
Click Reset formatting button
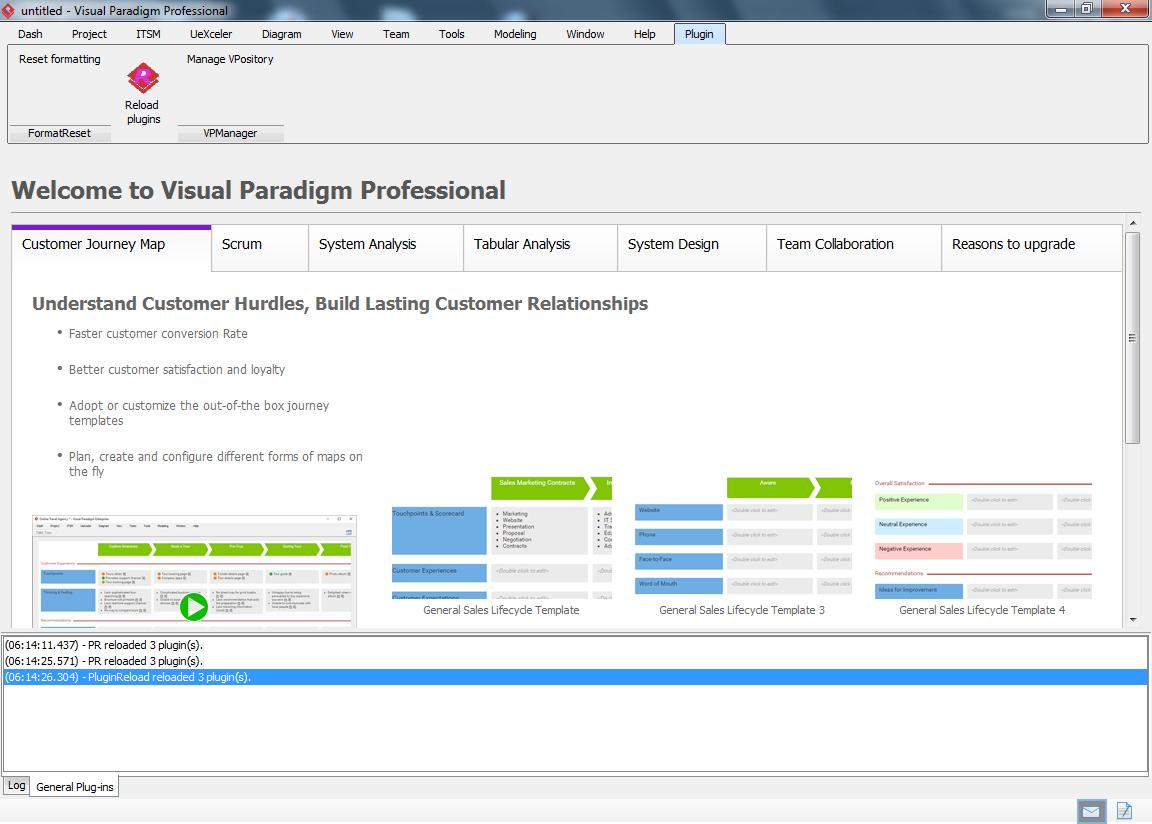pos(60,59)
